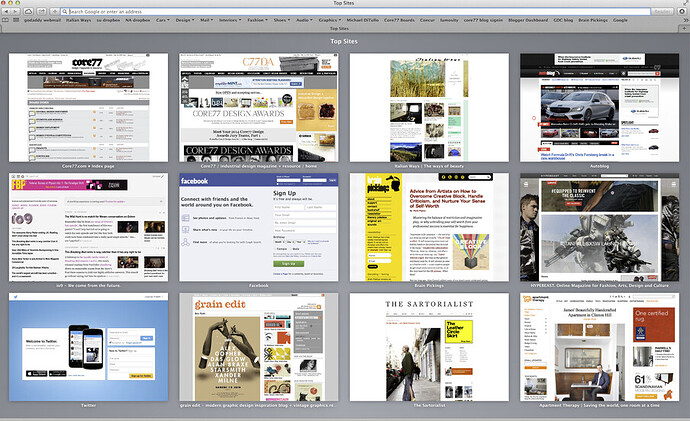Image resolution: width=690 pixels, height=421 pixels.
Task: Open The Sartorialist top site thumbnail
Action: (429, 347)
